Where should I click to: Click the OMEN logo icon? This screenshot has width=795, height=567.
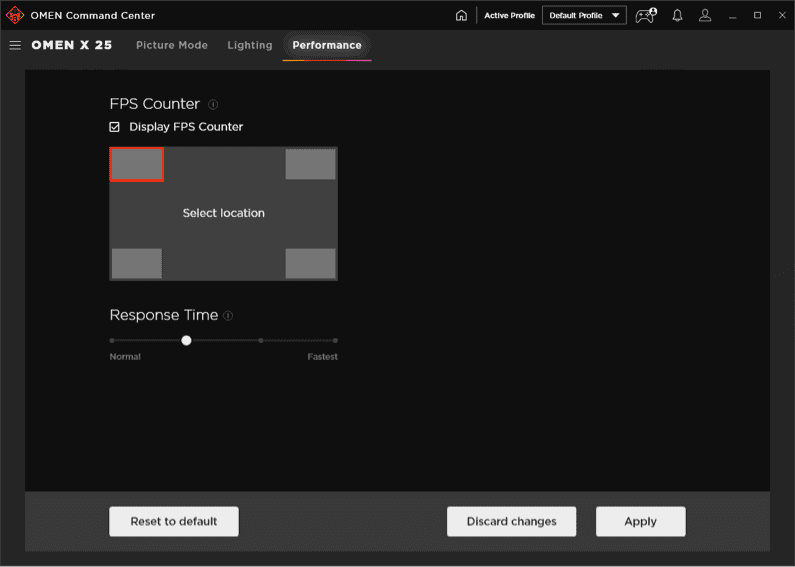[x=14, y=15]
